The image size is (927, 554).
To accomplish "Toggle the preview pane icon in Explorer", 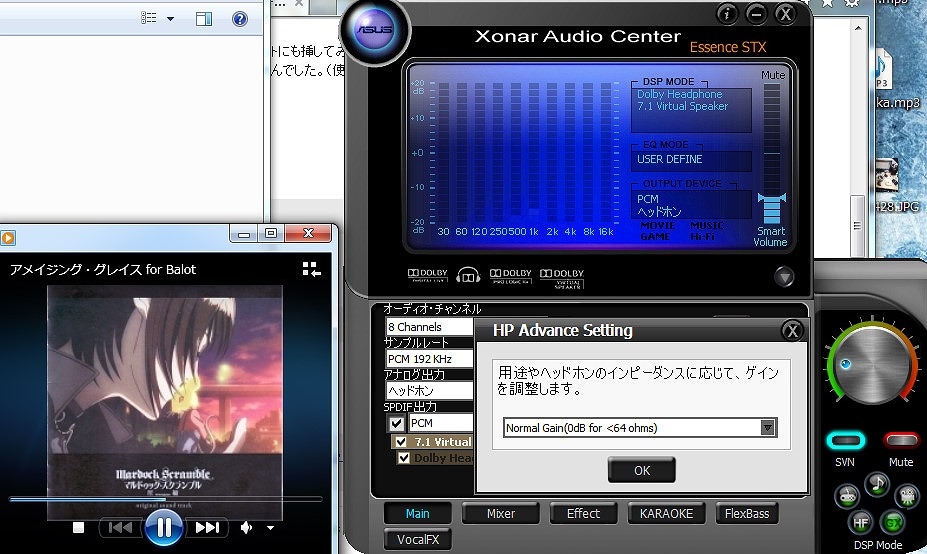I will [x=204, y=19].
